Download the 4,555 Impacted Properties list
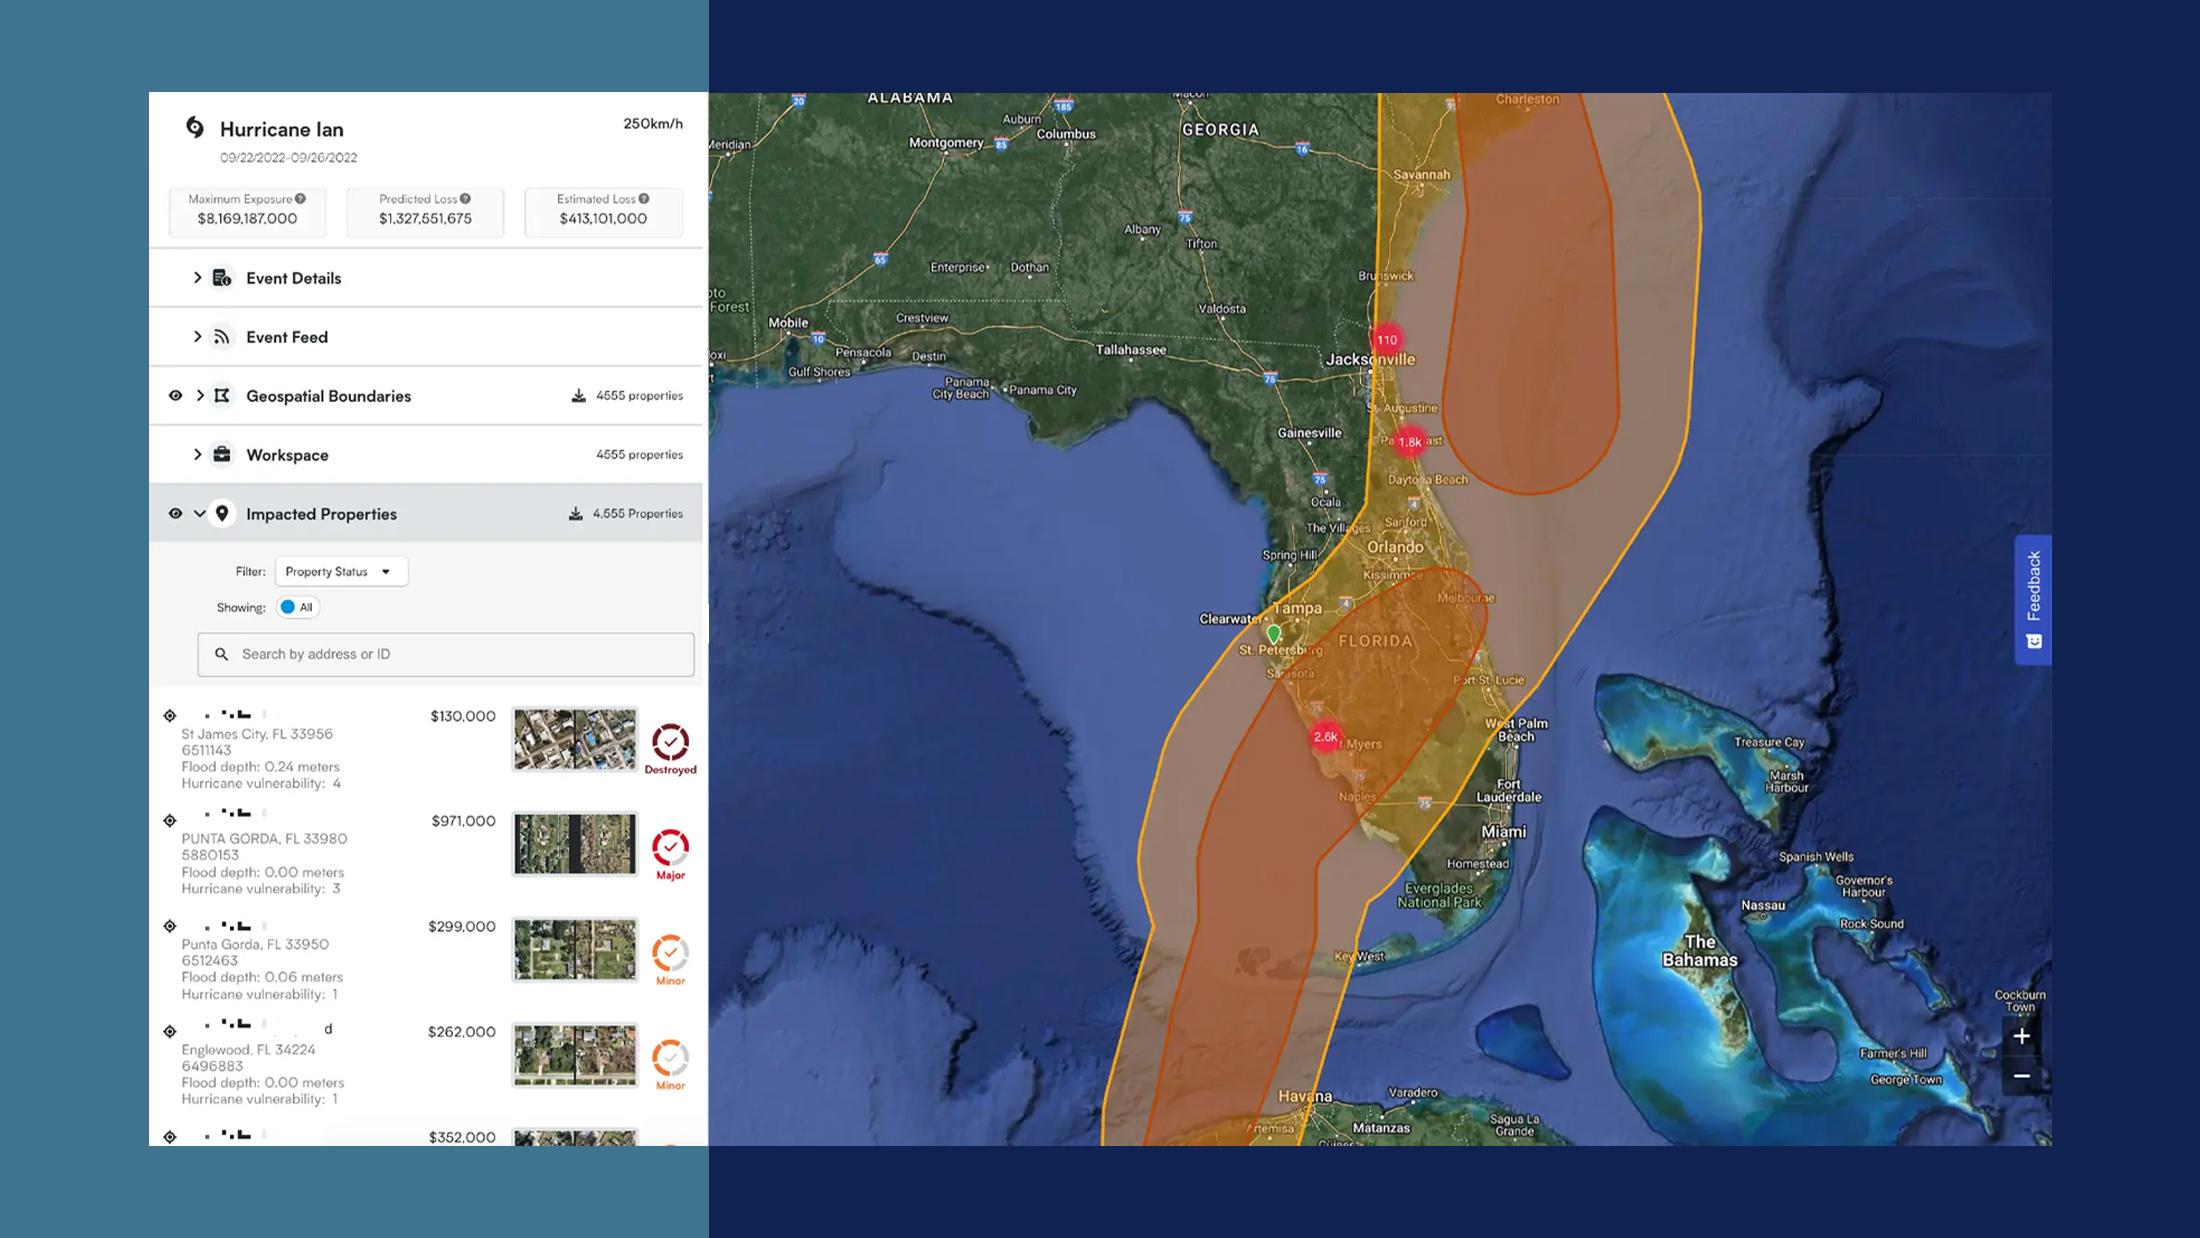 coord(575,513)
